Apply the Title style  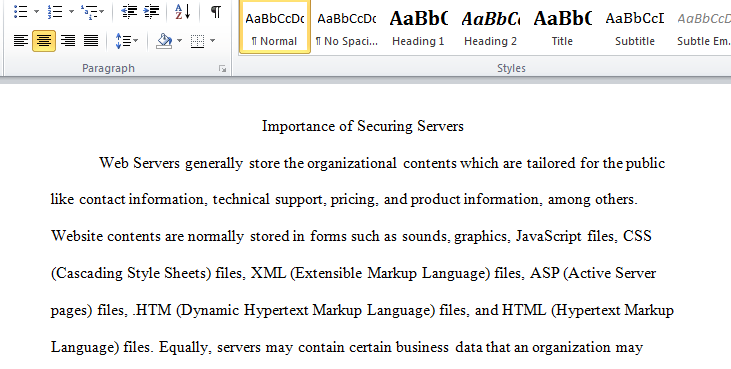pyautogui.click(x=562, y=27)
